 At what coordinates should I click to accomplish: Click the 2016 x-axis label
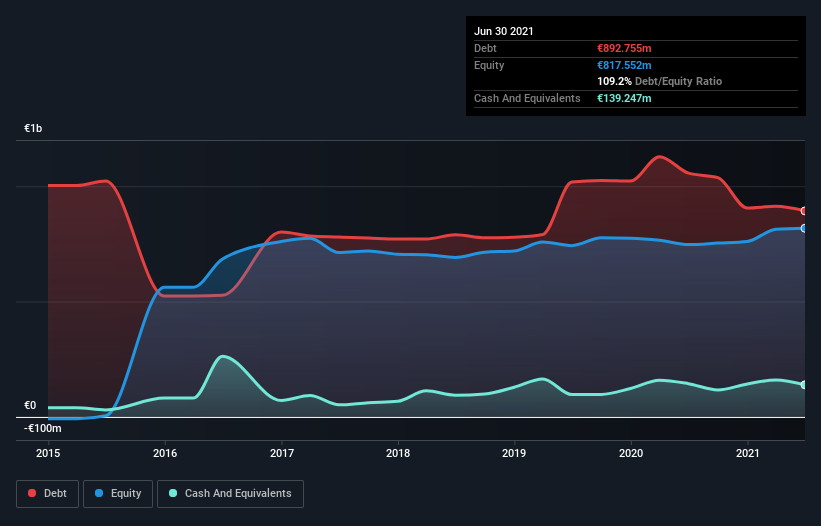pyautogui.click(x=165, y=453)
